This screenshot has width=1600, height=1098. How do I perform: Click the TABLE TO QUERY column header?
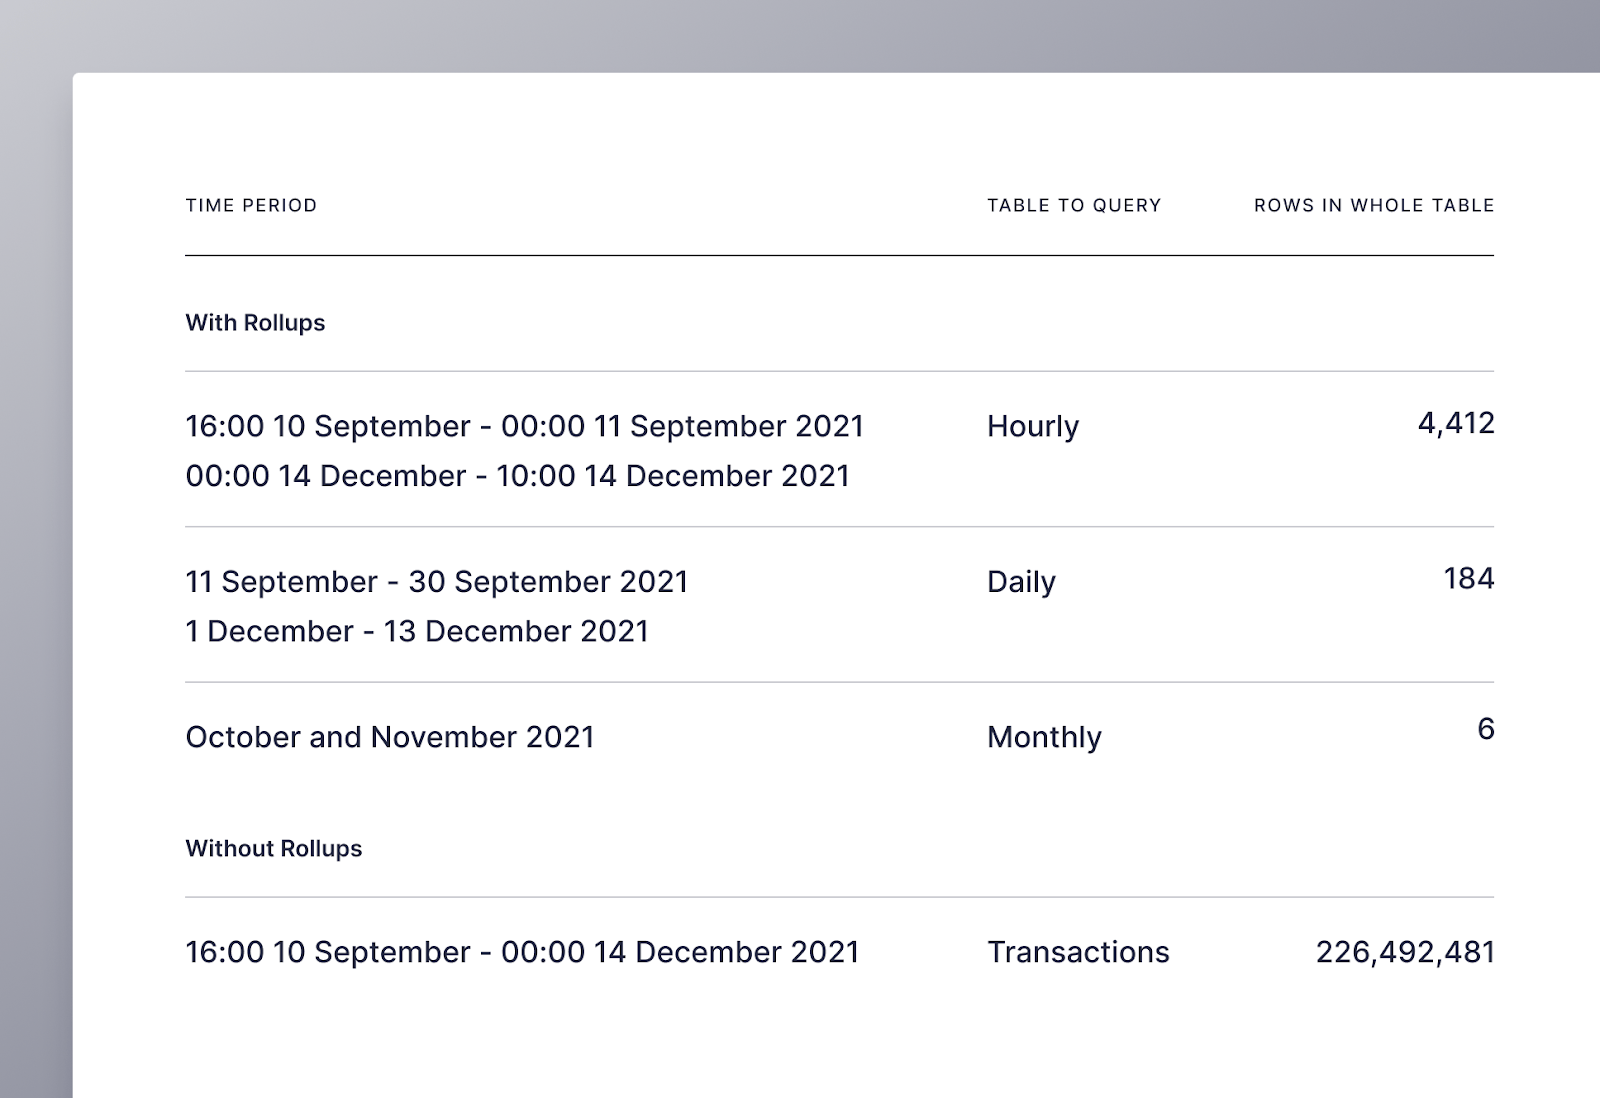point(1074,205)
